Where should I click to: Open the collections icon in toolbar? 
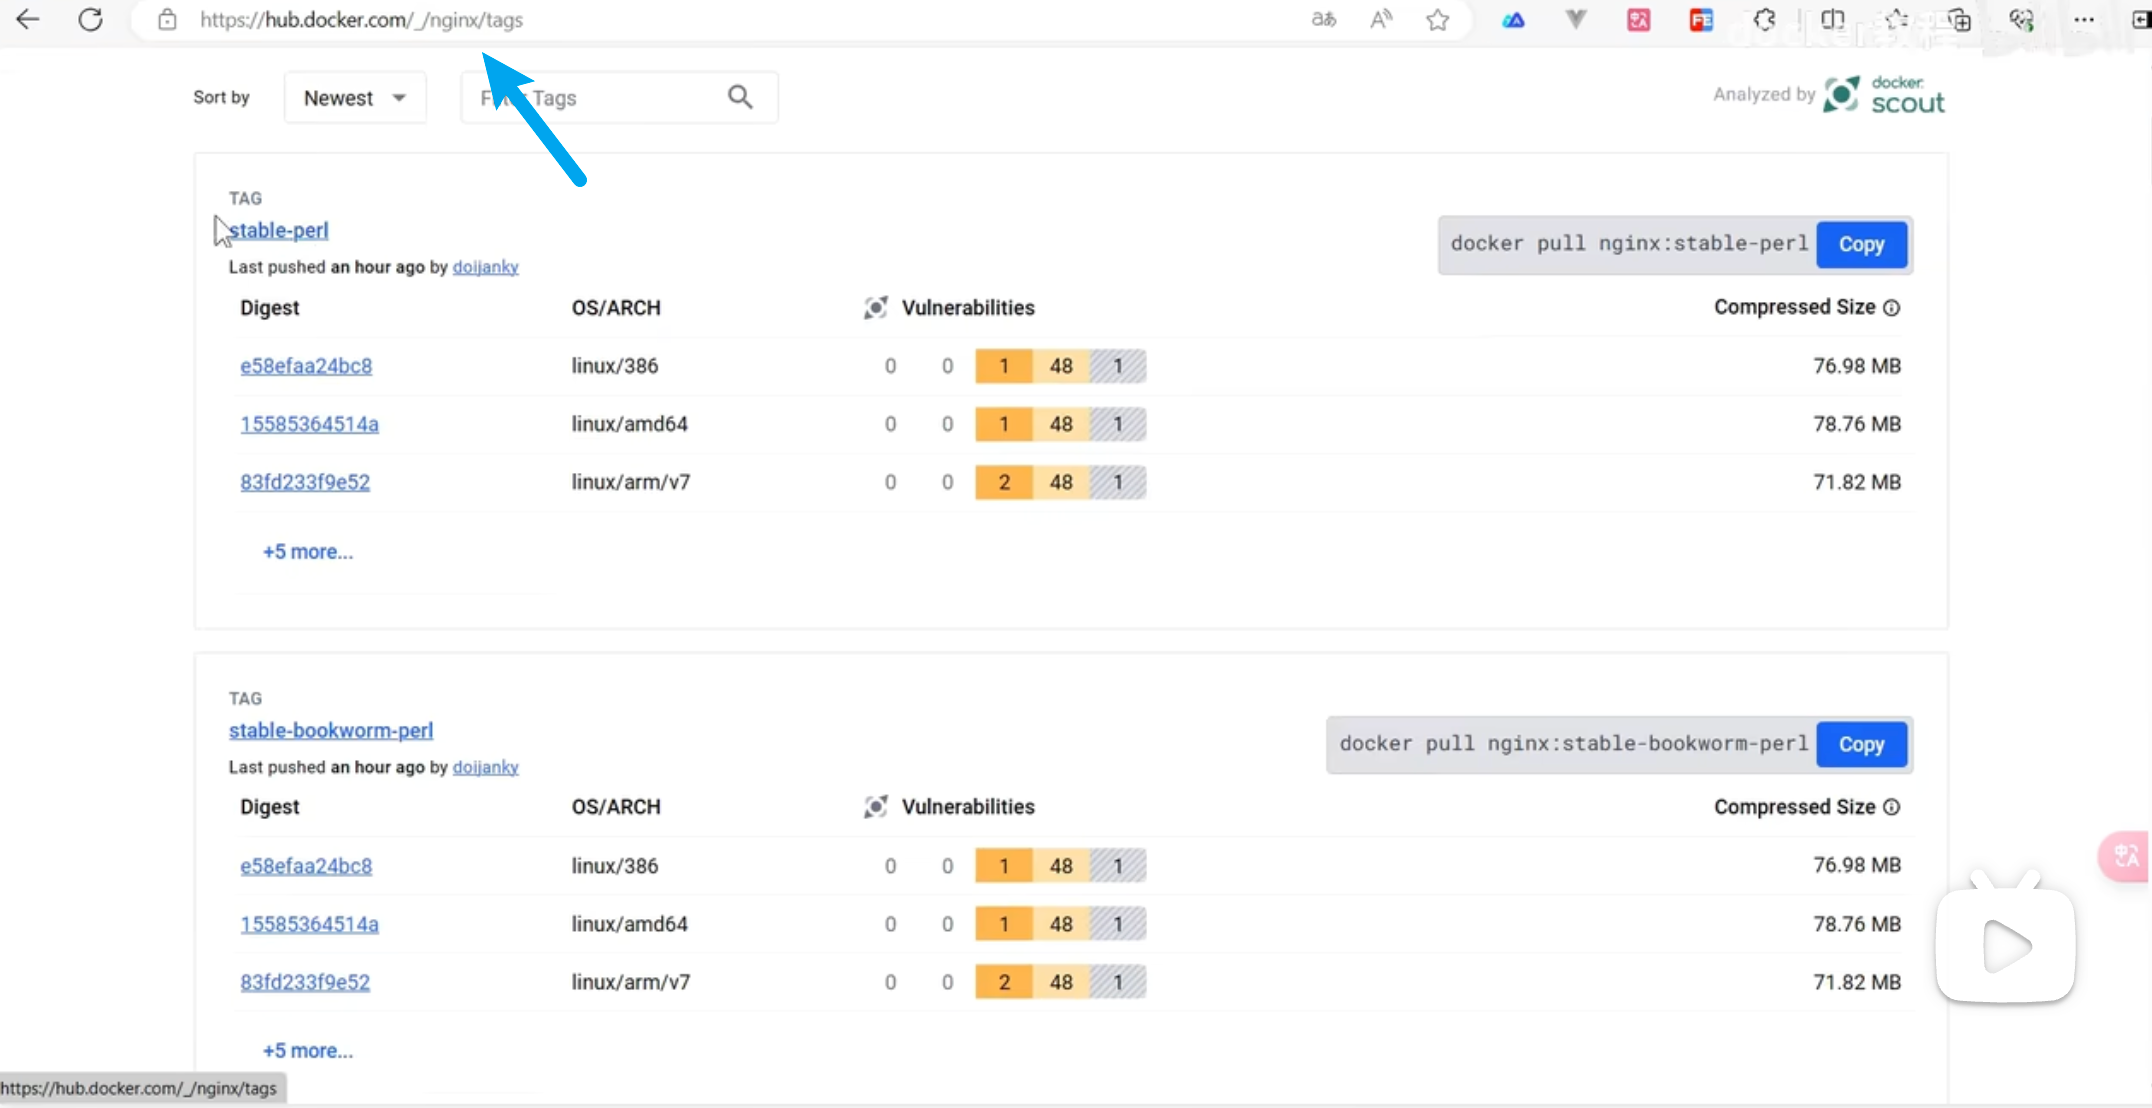point(1959,19)
